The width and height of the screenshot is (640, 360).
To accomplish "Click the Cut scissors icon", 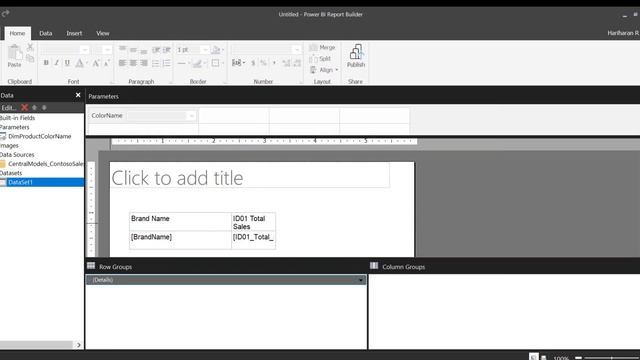I will [30, 47].
